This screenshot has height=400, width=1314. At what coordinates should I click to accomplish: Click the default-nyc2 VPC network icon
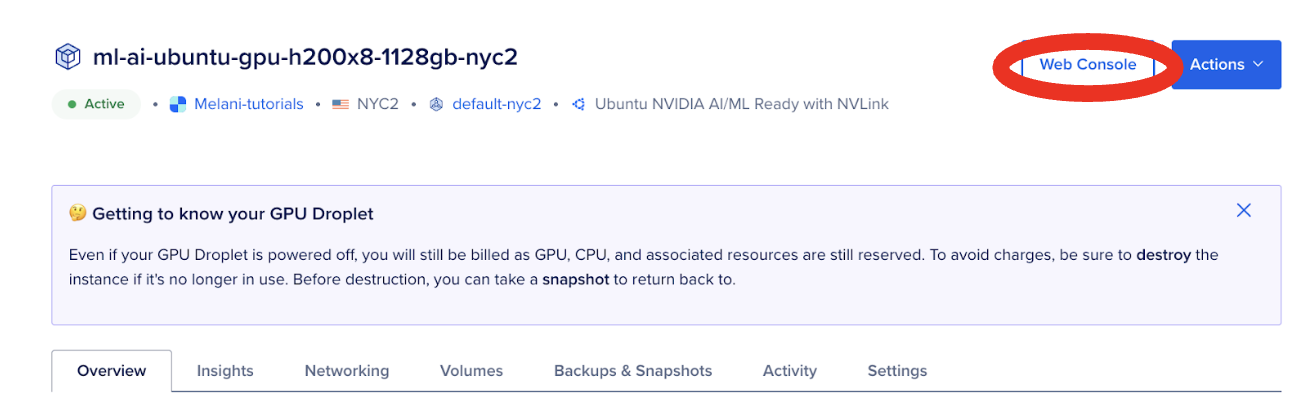click(436, 104)
